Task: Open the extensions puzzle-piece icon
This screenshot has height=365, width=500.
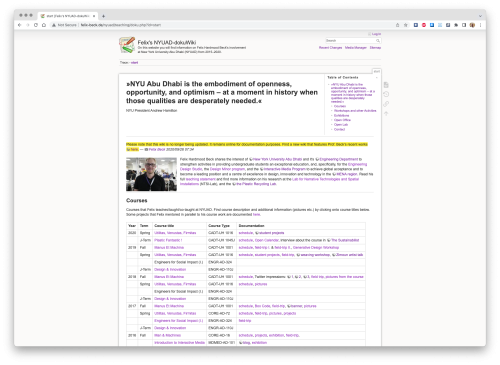Action: pos(456,25)
